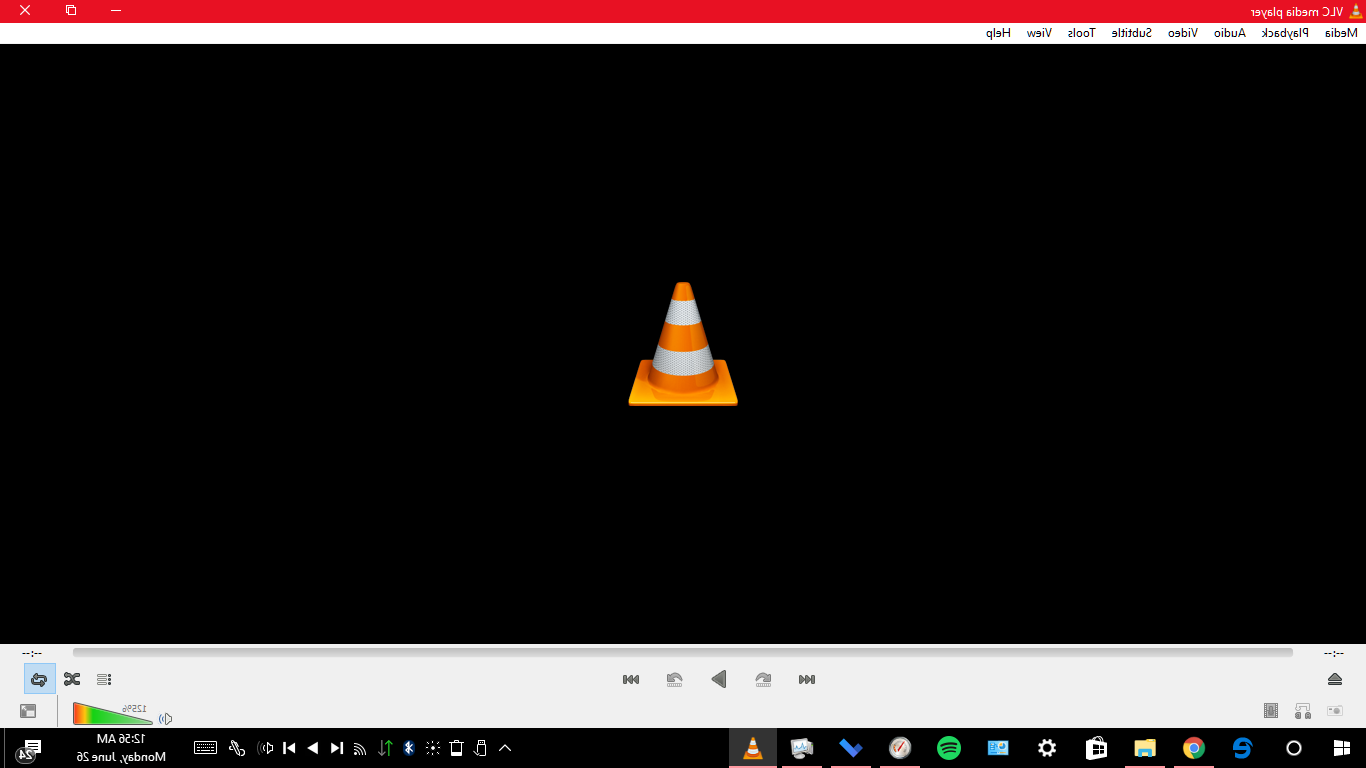
Task: Show the playlist view icon
Action: [x=104, y=679]
